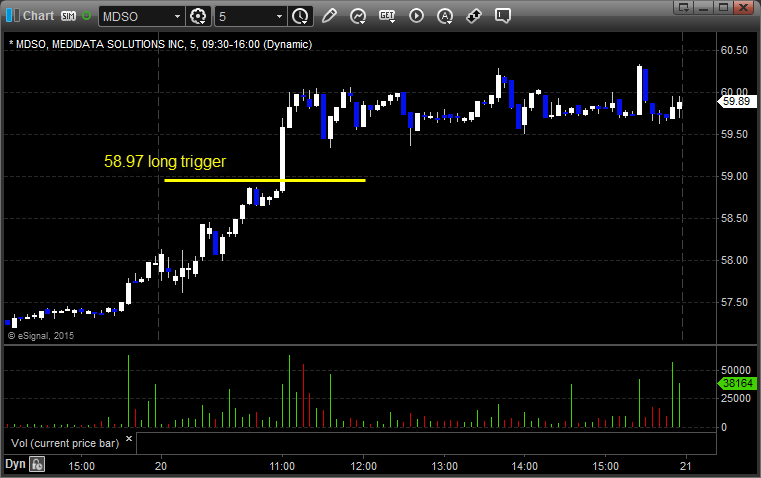The width and height of the screenshot is (761, 478).
Task: Open the alerts 'A' circle menu
Action: click(445, 16)
